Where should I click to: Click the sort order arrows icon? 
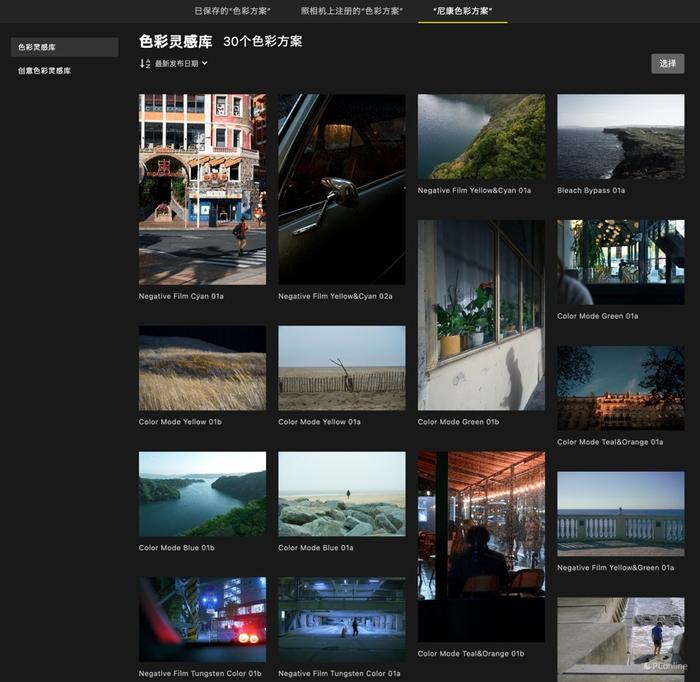coord(145,63)
